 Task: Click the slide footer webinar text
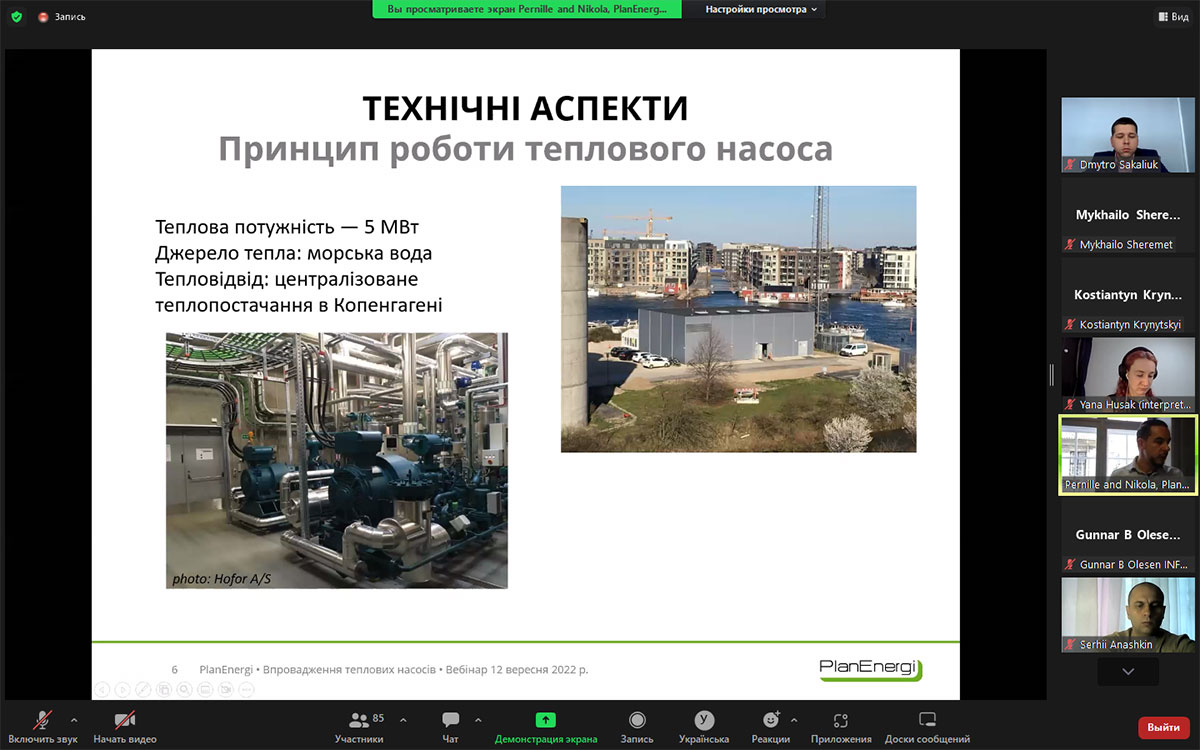pos(394,669)
